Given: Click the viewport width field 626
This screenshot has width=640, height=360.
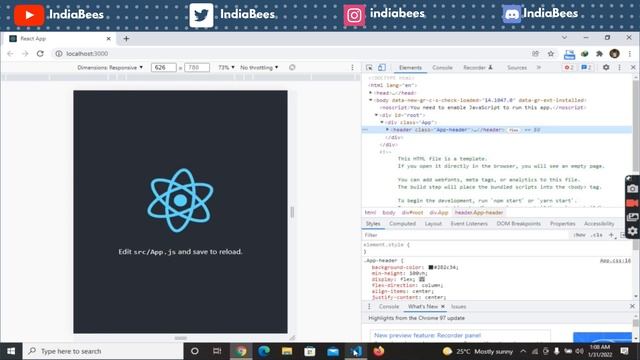Looking at the screenshot, I should 164,67.
